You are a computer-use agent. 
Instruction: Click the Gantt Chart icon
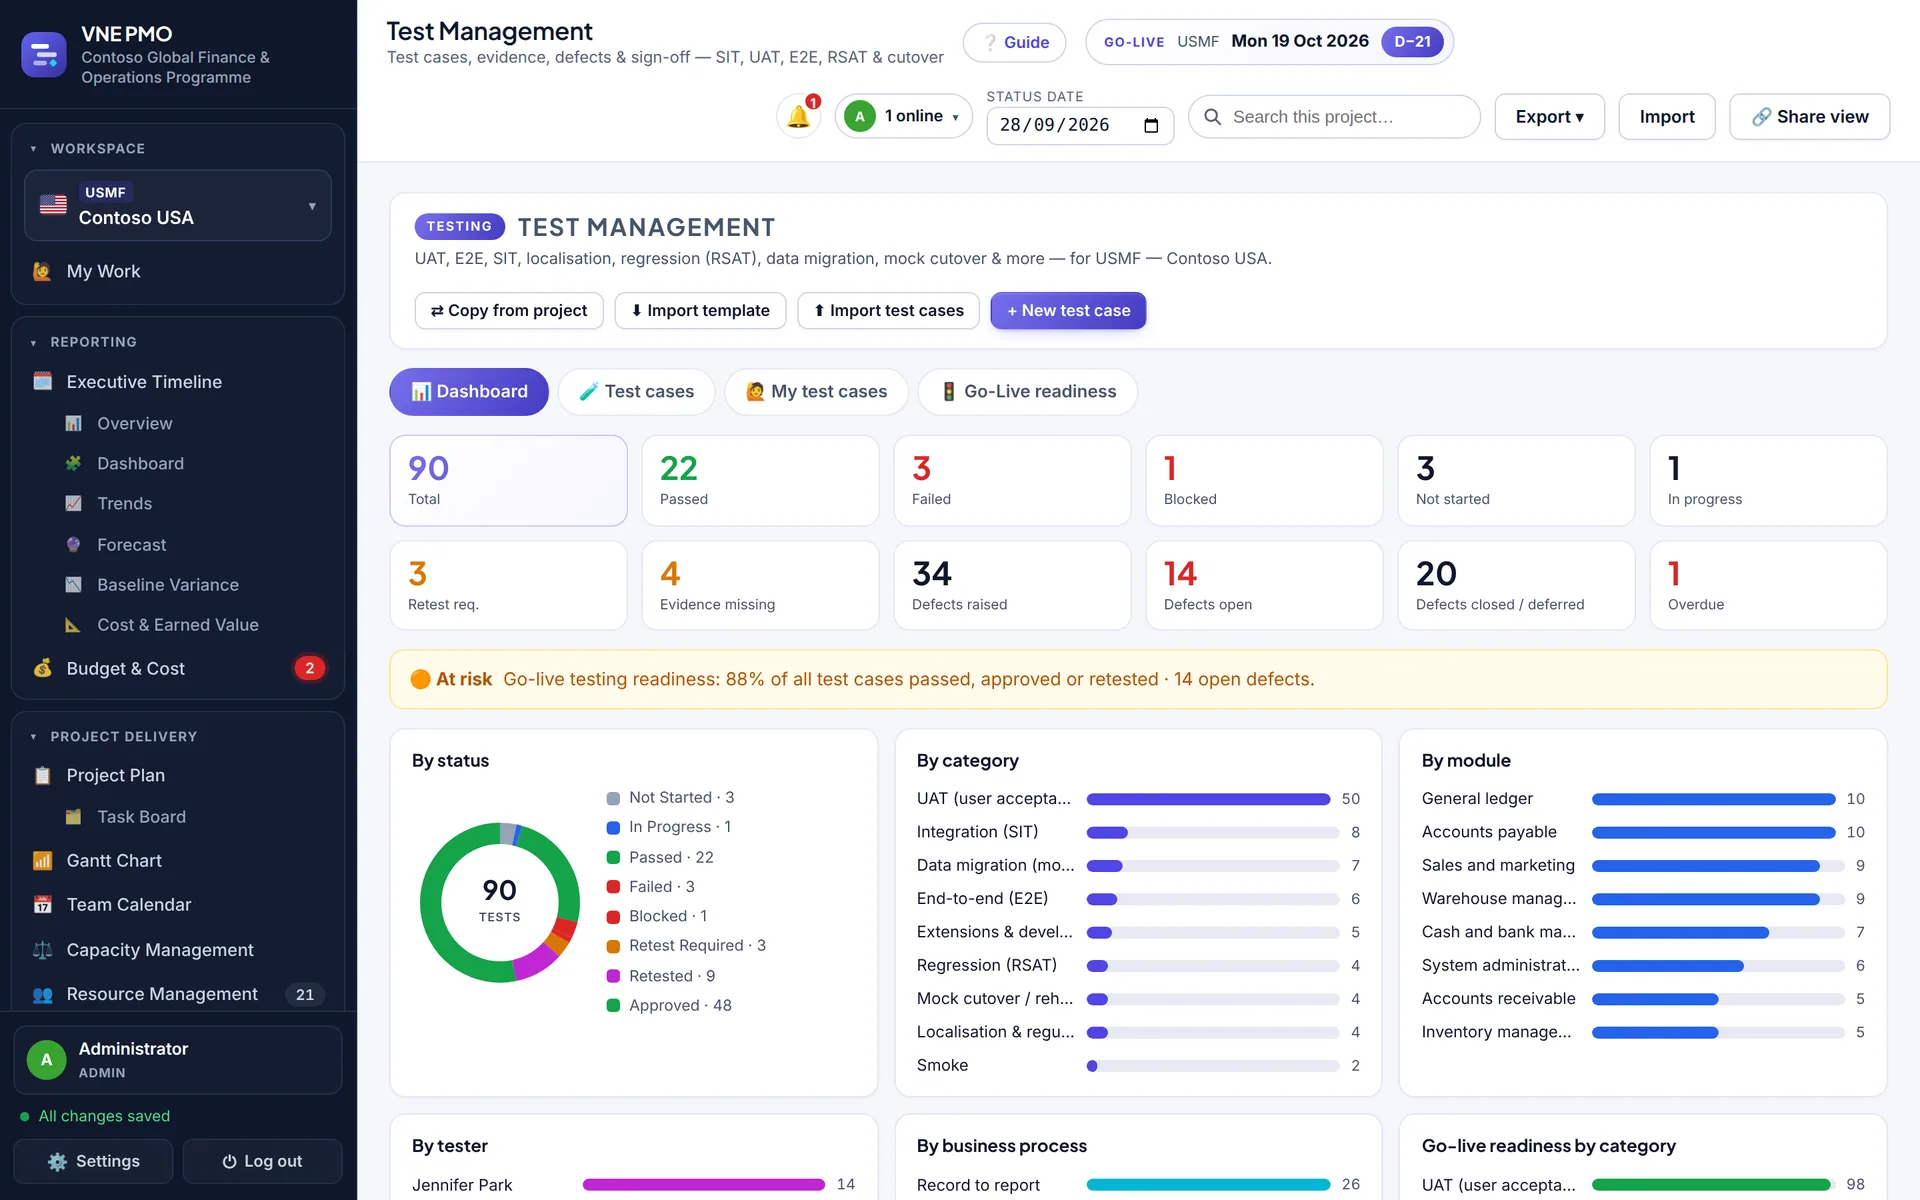click(x=42, y=860)
